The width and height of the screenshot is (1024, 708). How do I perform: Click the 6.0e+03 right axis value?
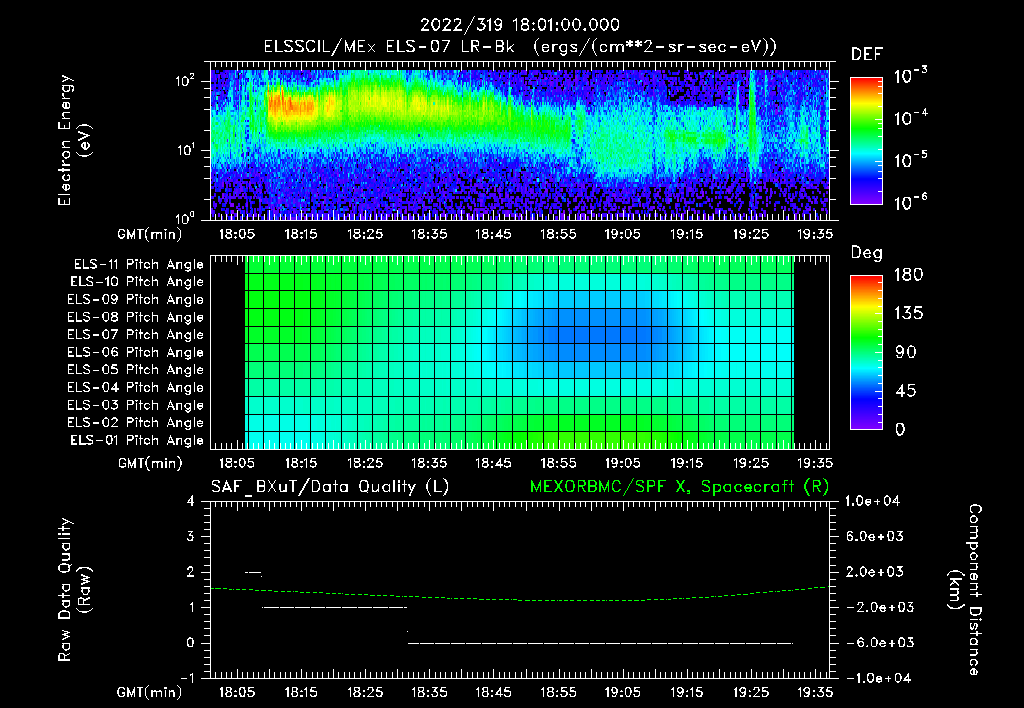click(x=875, y=537)
